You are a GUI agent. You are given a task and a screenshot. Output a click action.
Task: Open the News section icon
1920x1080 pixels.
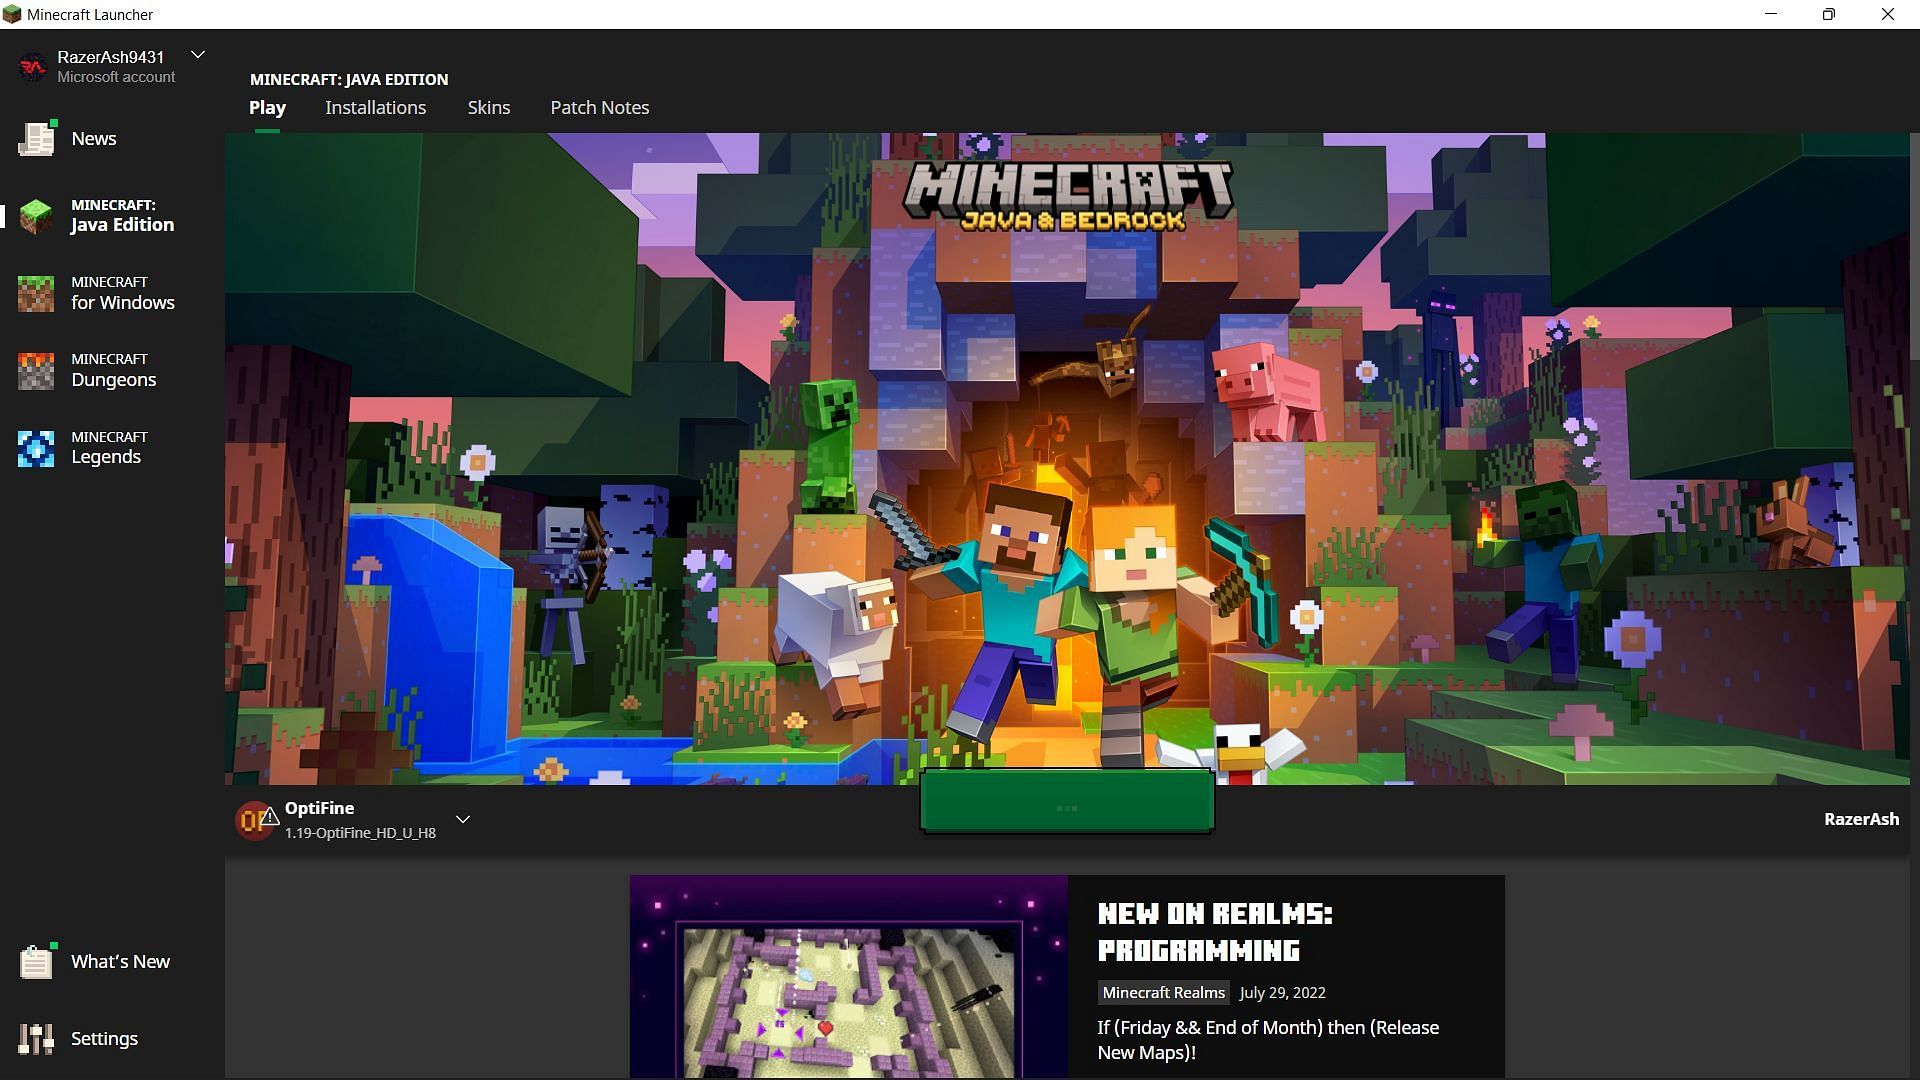tap(37, 139)
